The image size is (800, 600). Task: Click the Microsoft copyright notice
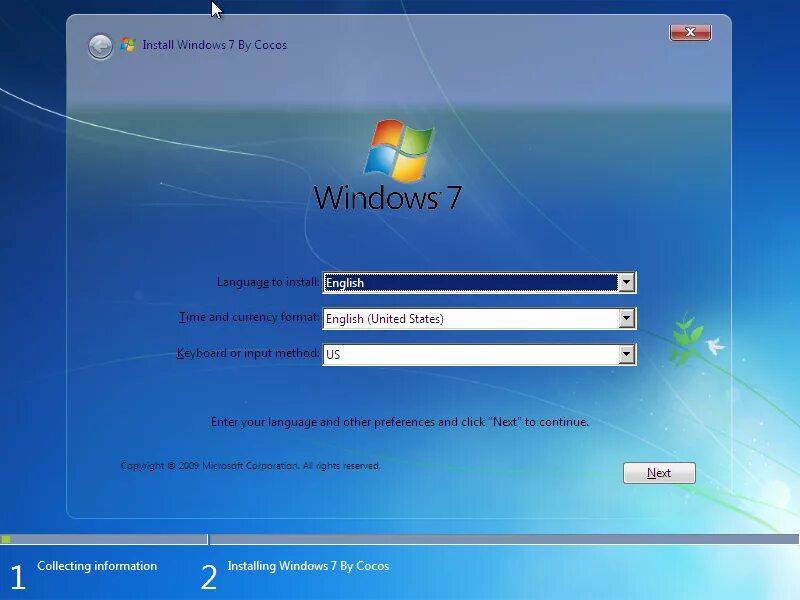pyautogui.click(x=250, y=466)
